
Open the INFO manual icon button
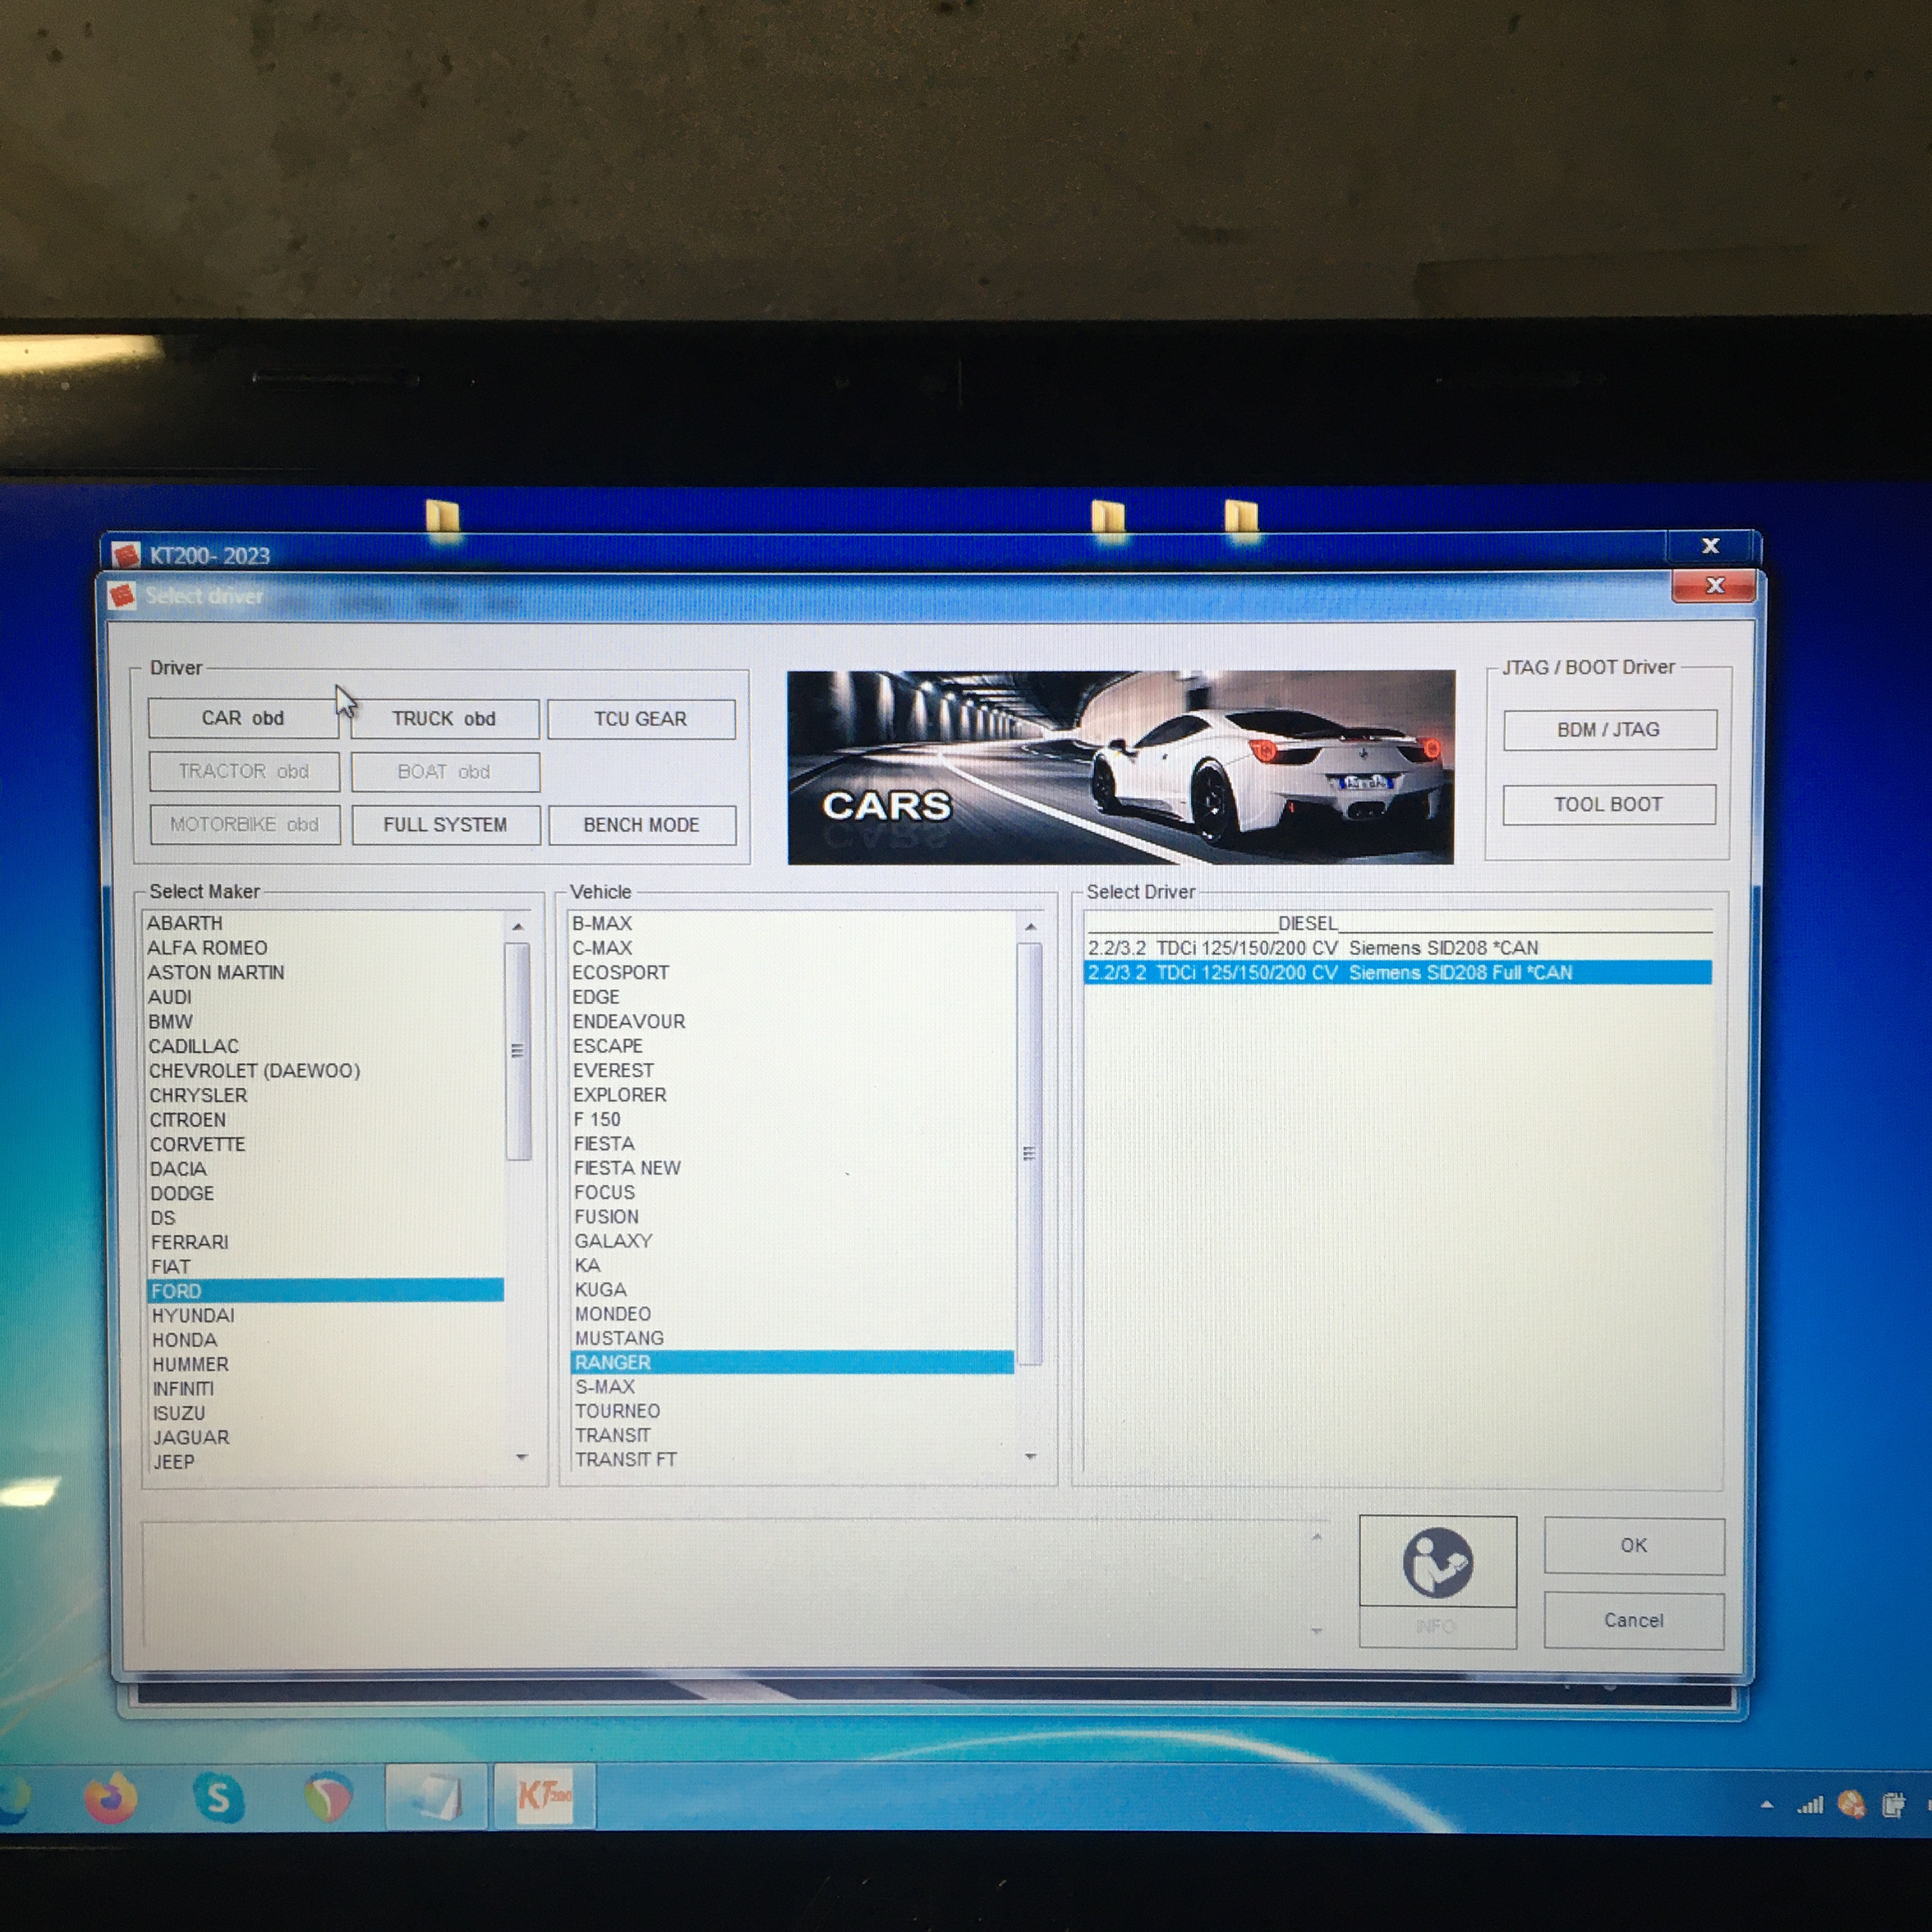[x=1437, y=1563]
